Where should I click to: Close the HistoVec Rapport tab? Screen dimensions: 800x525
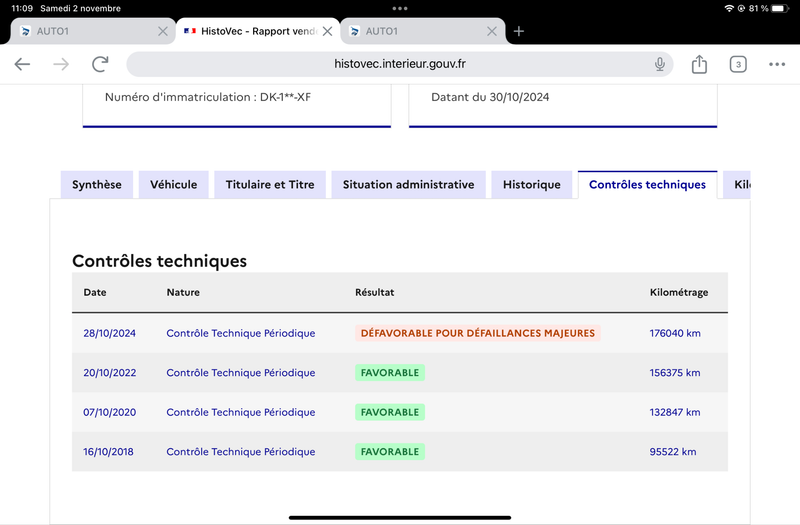(328, 31)
